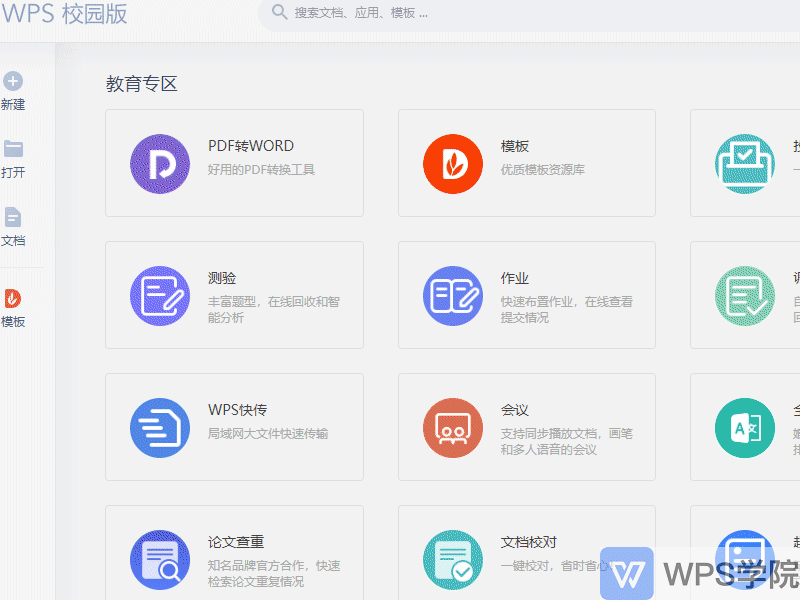Open the 模板 template library icon
The height and width of the screenshot is (600, 800).
(x=453, y=163)
